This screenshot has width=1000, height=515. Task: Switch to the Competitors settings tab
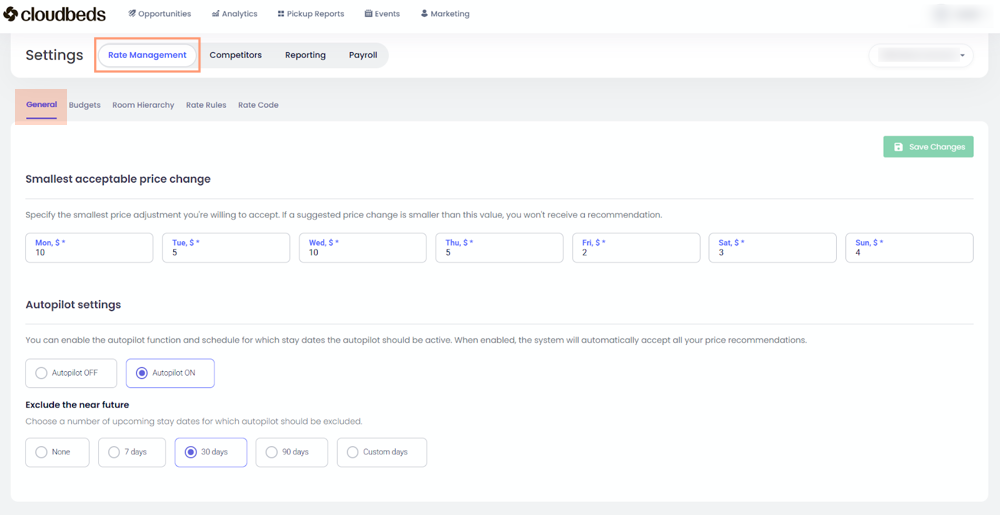point(235,55)
